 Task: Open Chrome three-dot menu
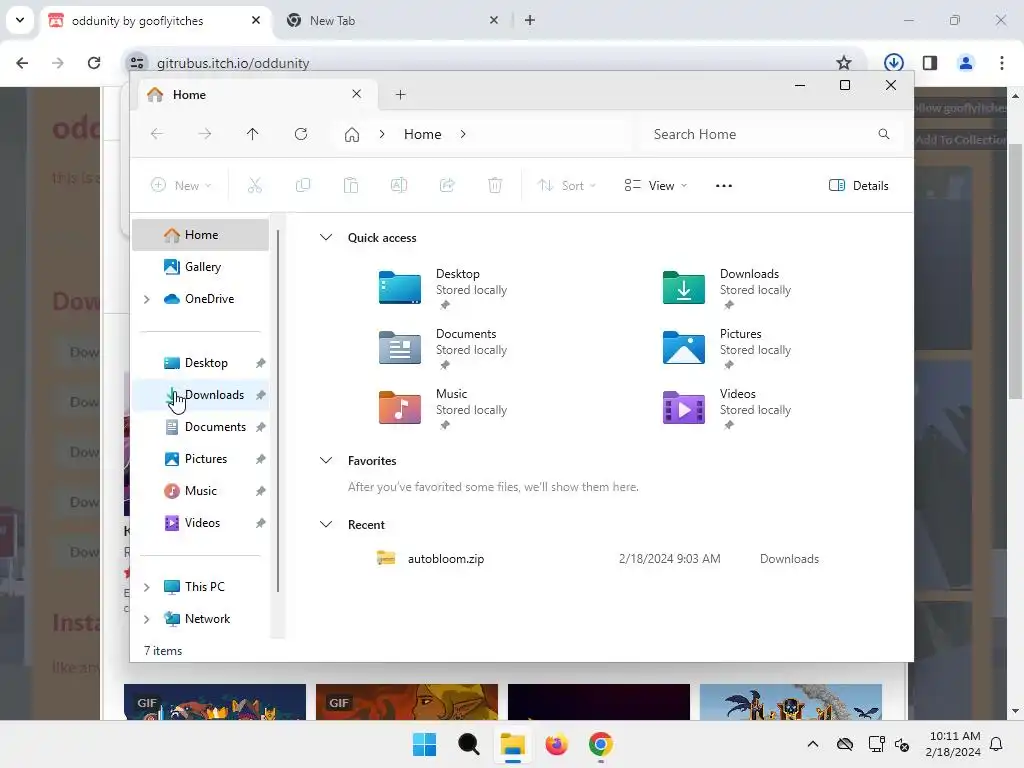point(1002,63)
